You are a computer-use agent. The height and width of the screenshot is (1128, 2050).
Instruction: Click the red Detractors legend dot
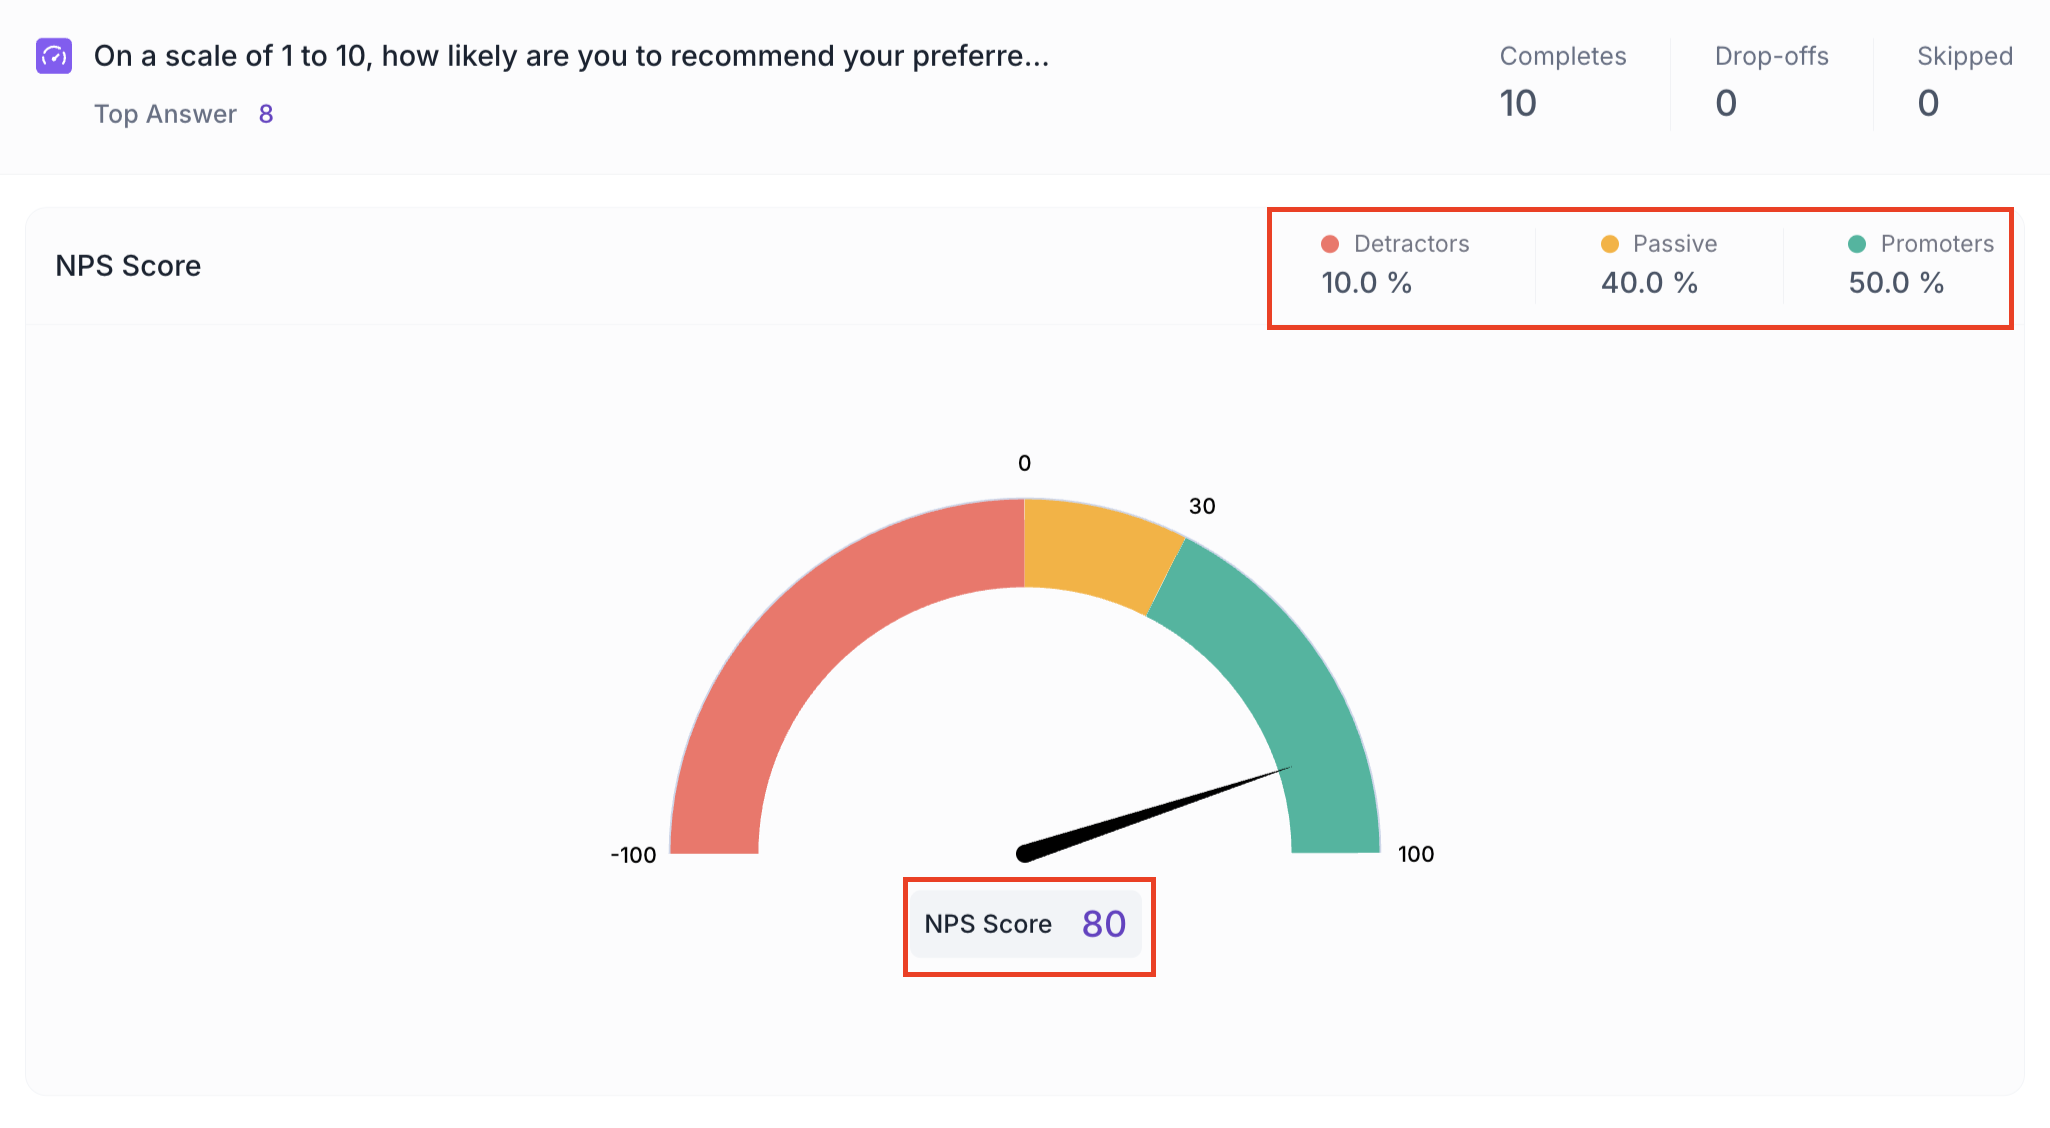click(x=1330, y=244)
